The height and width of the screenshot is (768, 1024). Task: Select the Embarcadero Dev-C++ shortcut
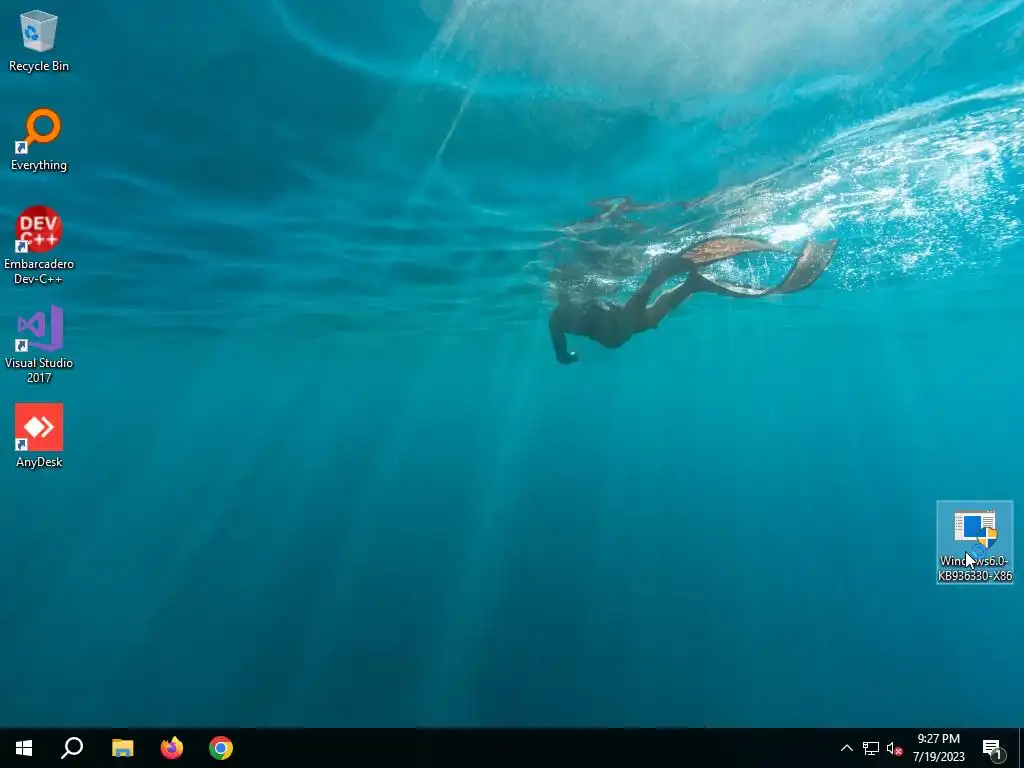[39, 246]
